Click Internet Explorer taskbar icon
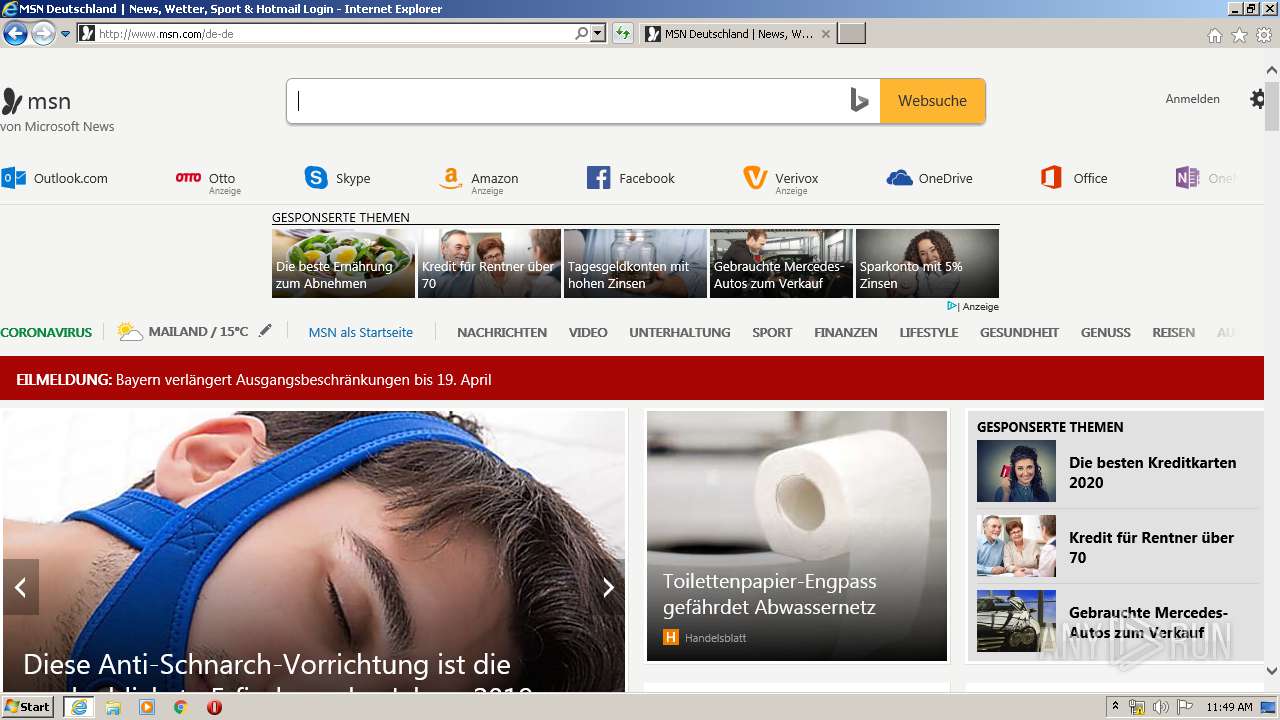This screenshot has width=1280, height=720. point(79,707)
